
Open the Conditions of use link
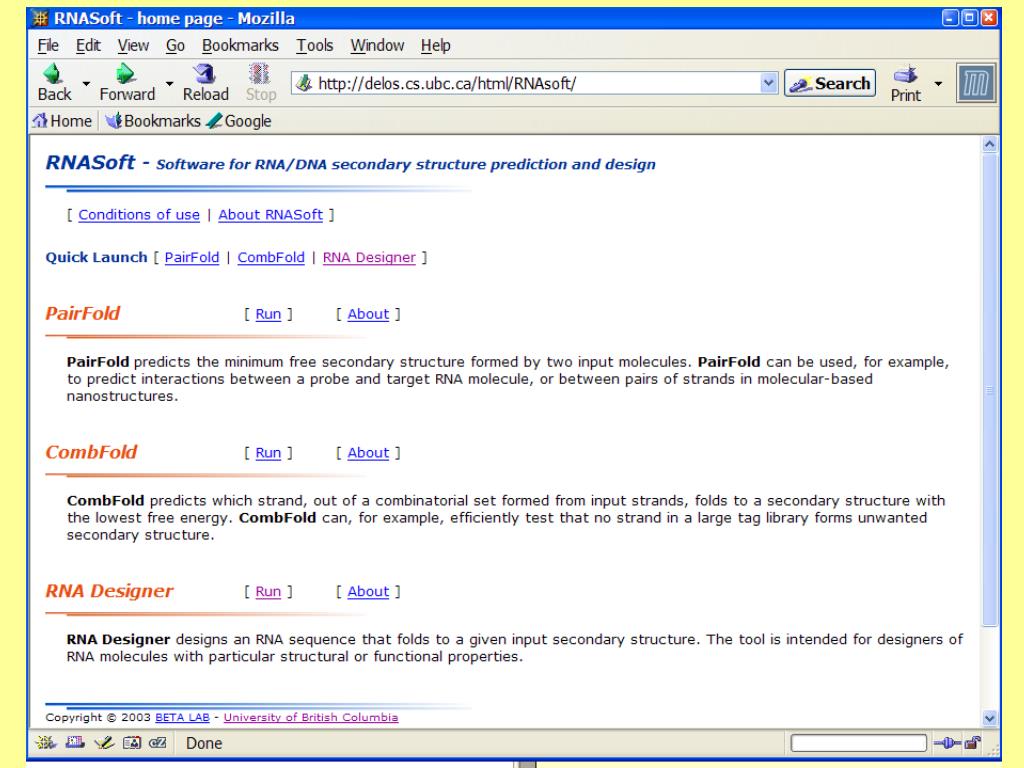pyautogui.click(x=139, y=215)
